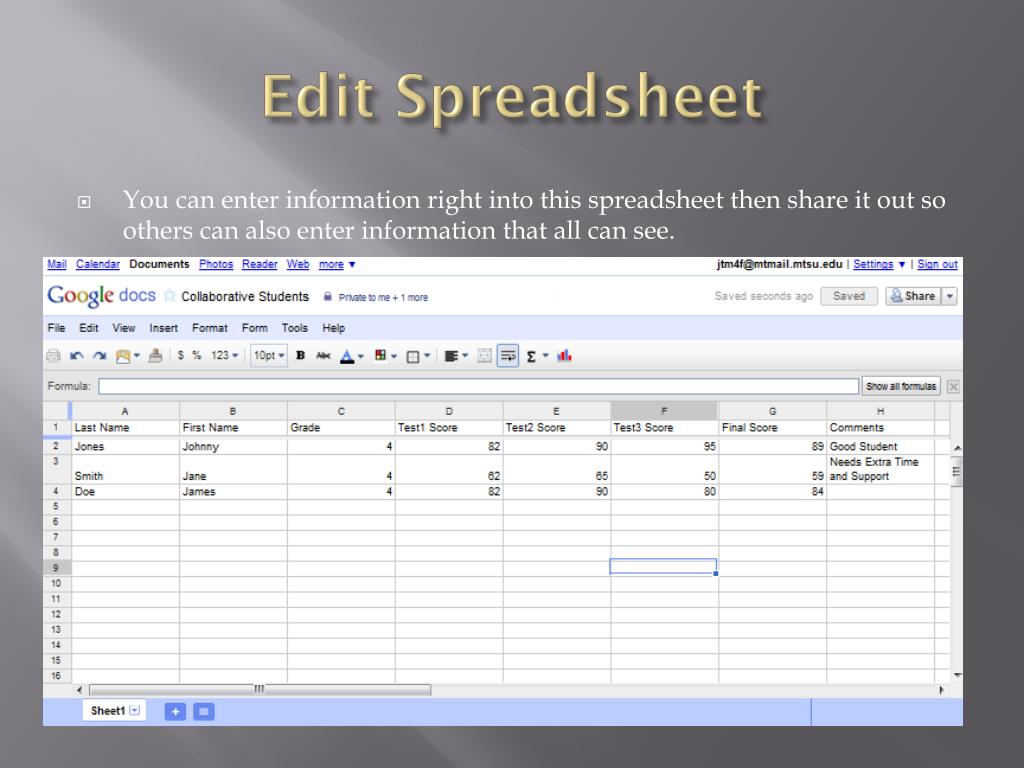The image size is (1024, 768).
Task: Expand the more links dropdown
Action: point(336,264)
